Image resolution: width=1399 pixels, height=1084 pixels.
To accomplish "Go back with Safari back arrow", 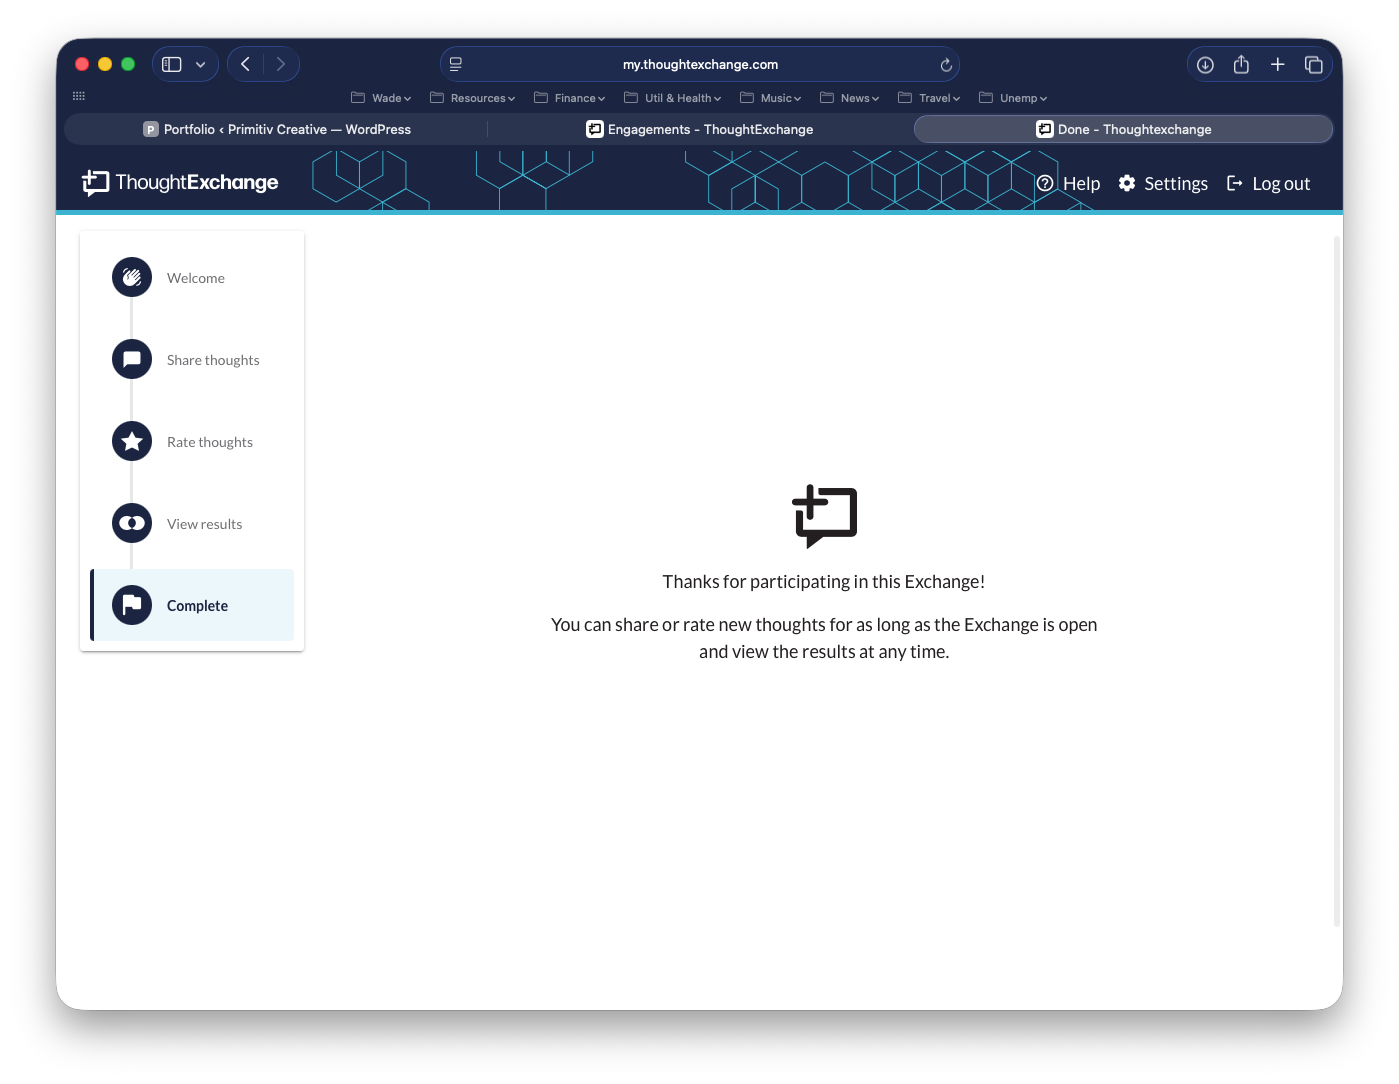I will [245, 64].
